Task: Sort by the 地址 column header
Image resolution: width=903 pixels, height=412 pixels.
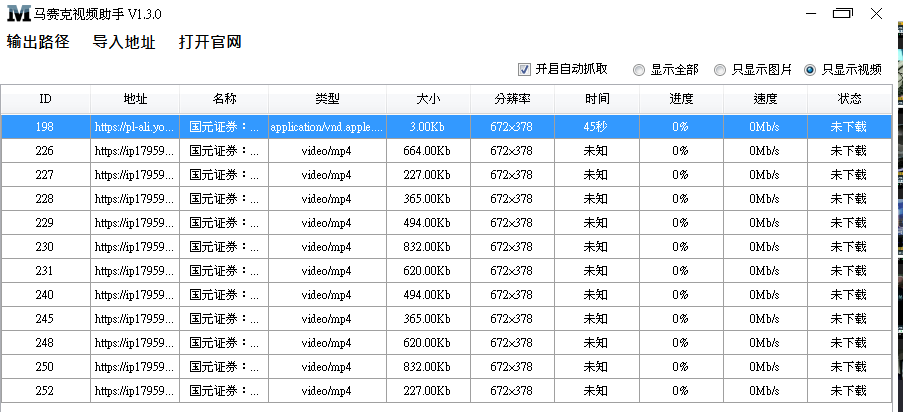Action: click(135, 99)
